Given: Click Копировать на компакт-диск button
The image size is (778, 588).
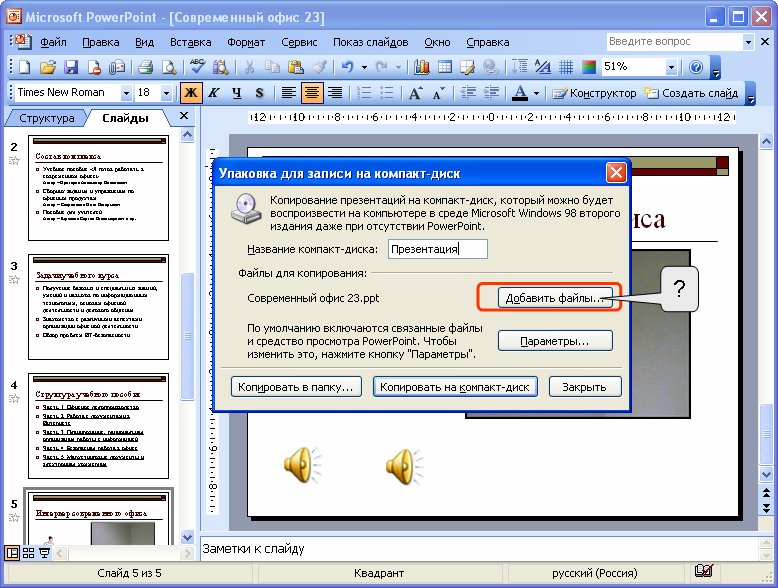Looking at the screenshot, I should click(455, 387).
